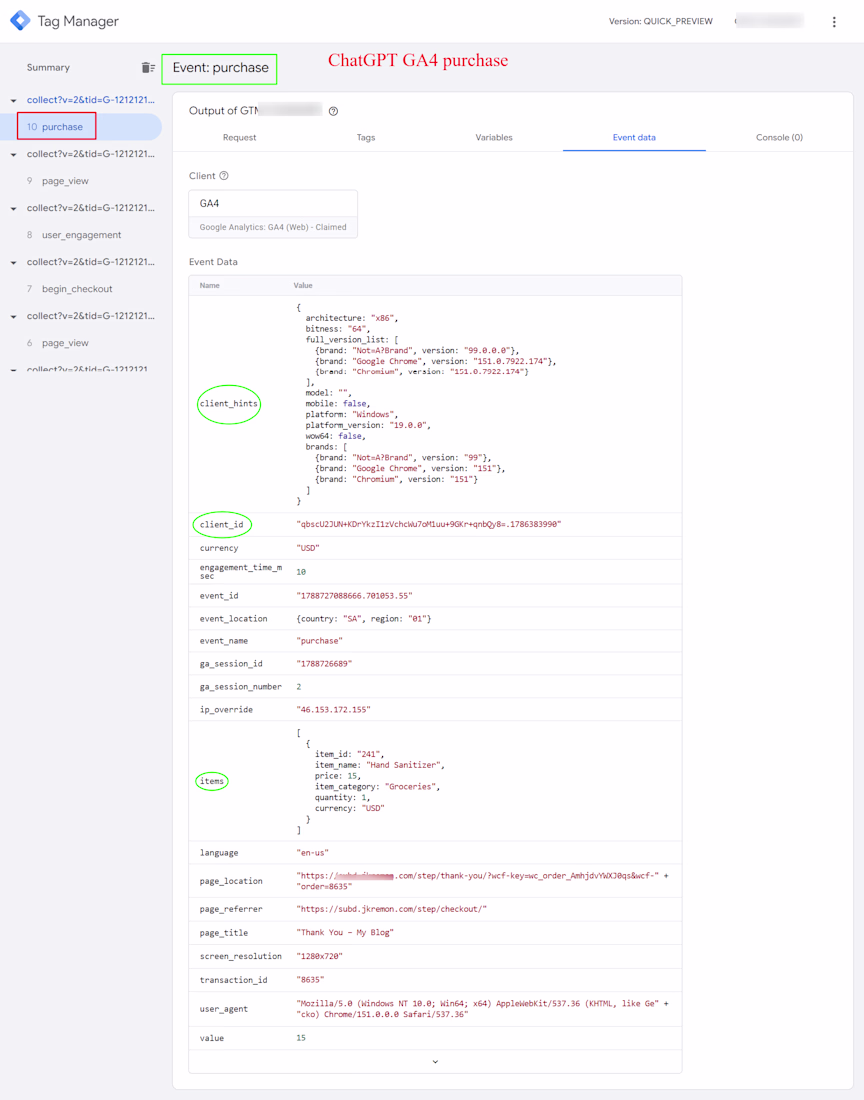Screen dimensions: 864x1100
Task: Click the client_id row name
Action: (222, 525)
